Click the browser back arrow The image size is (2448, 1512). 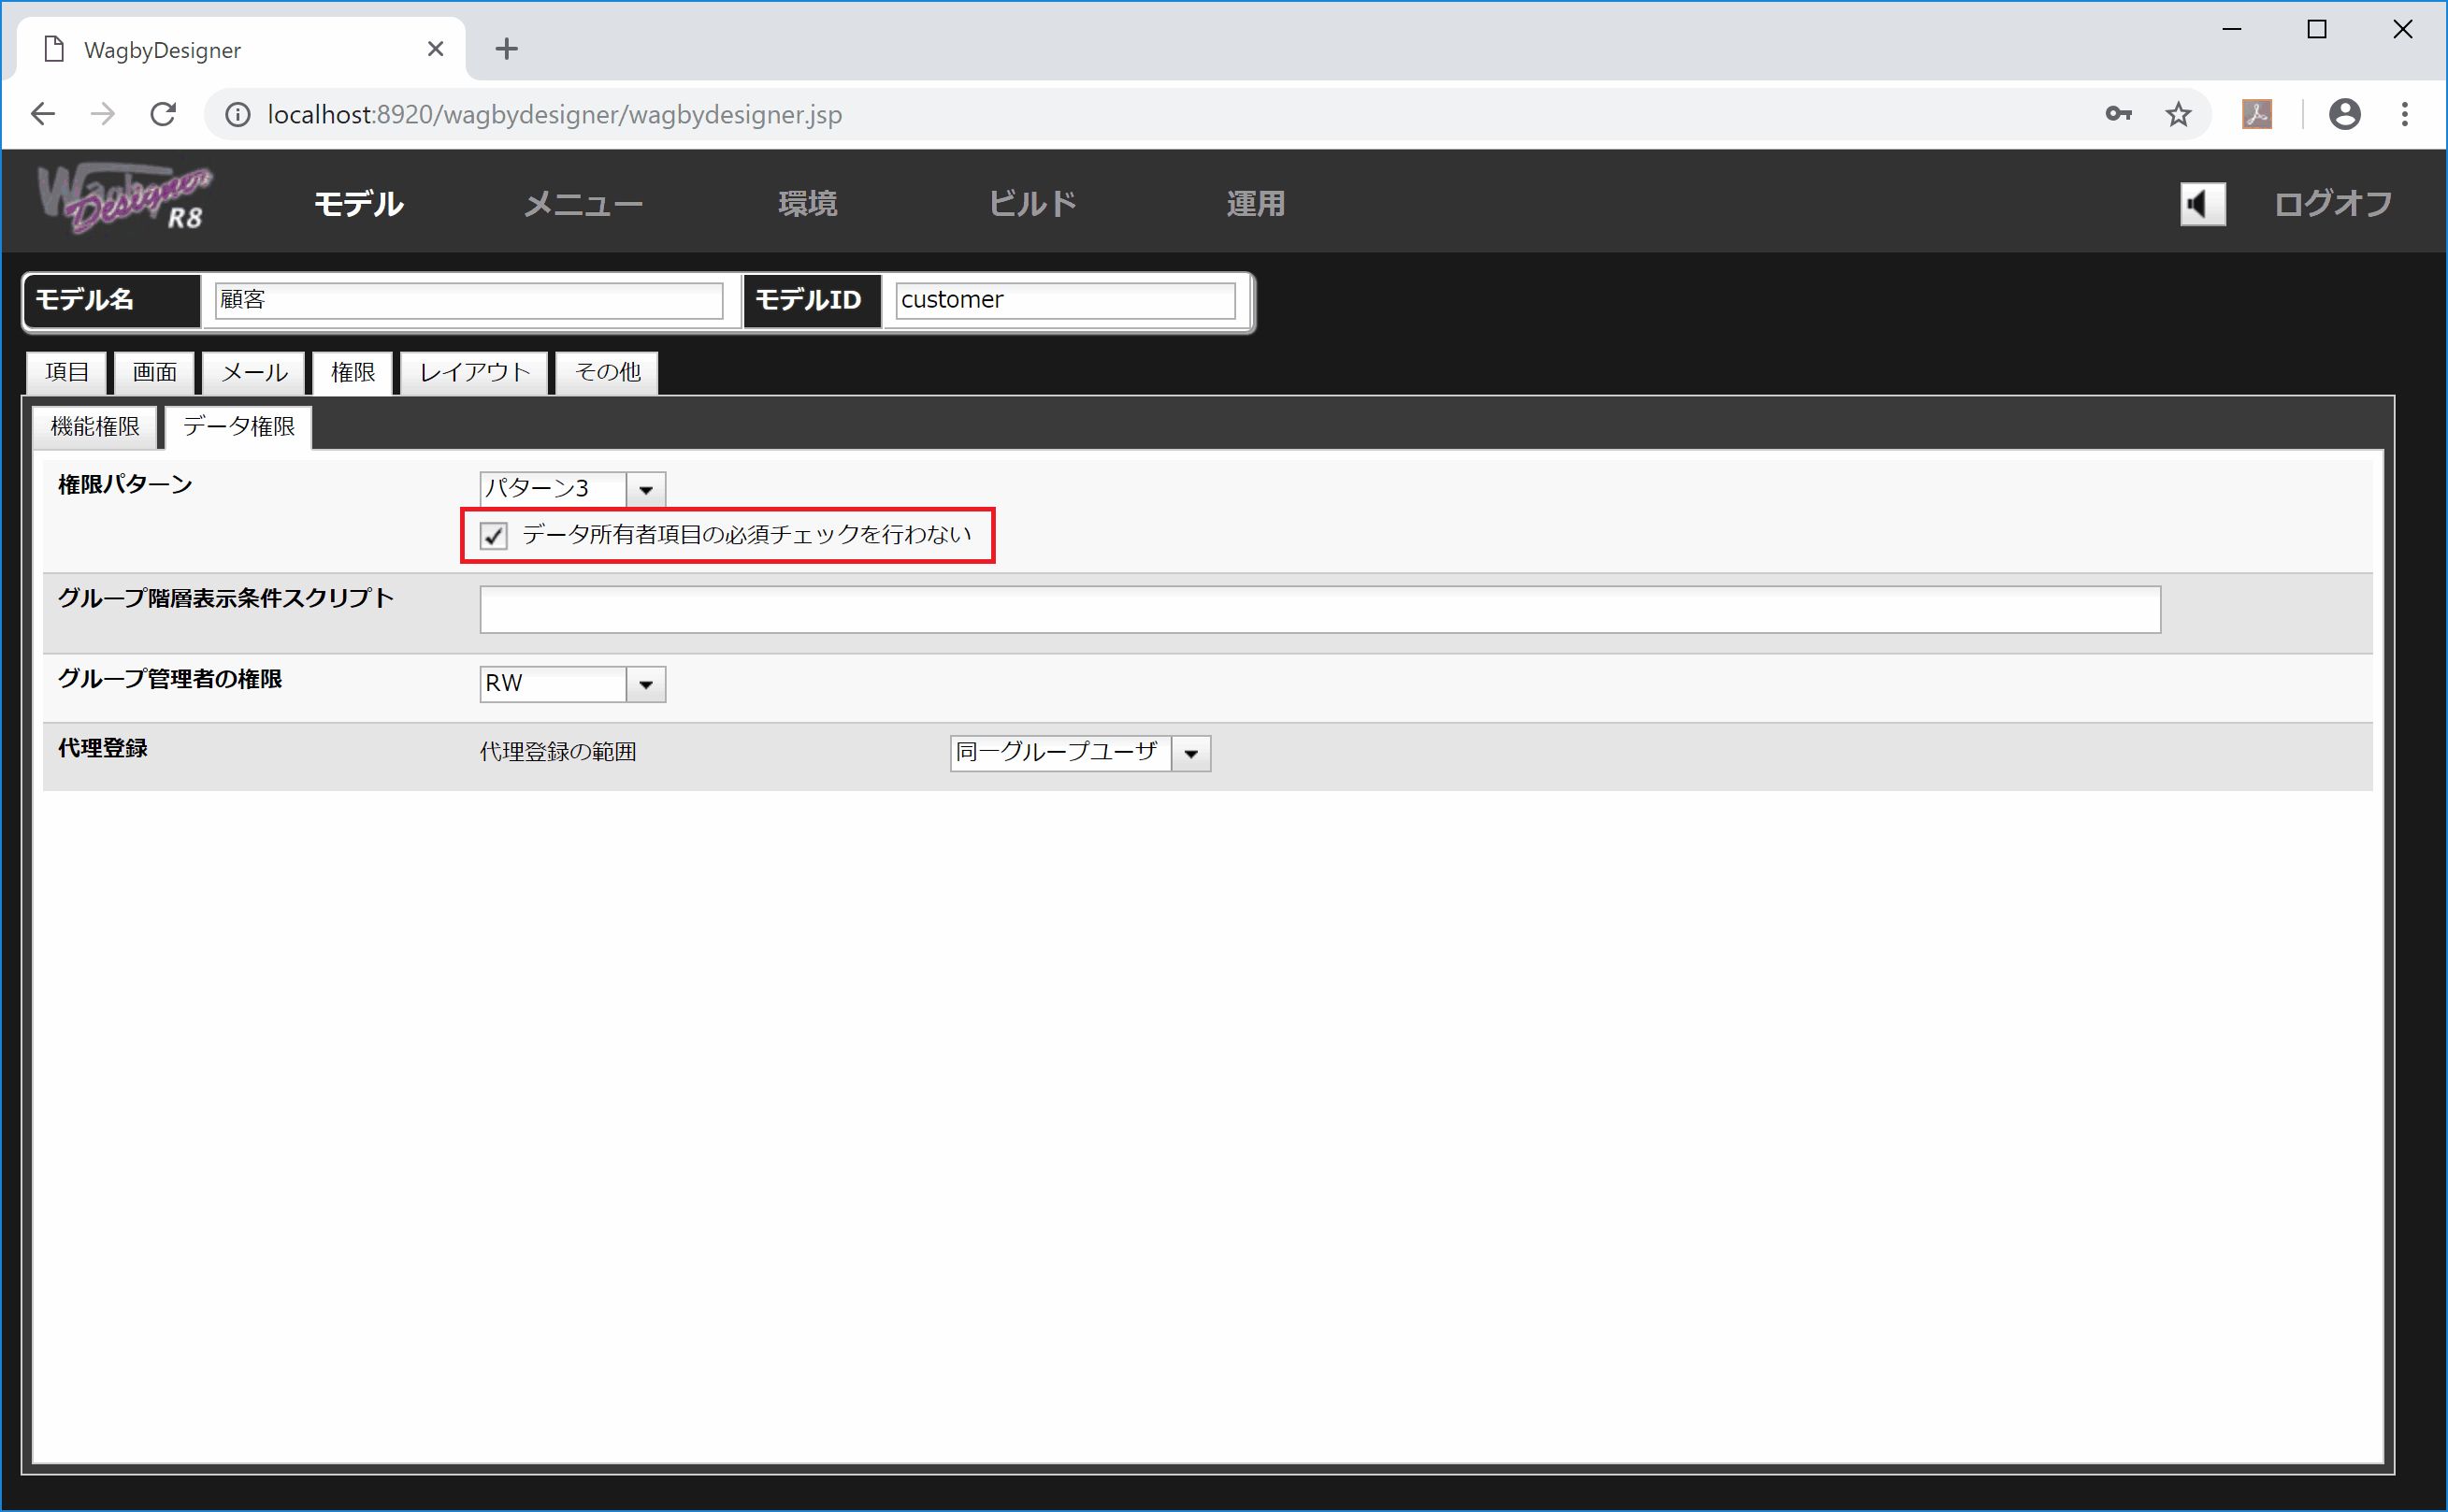tap(43, 114)
